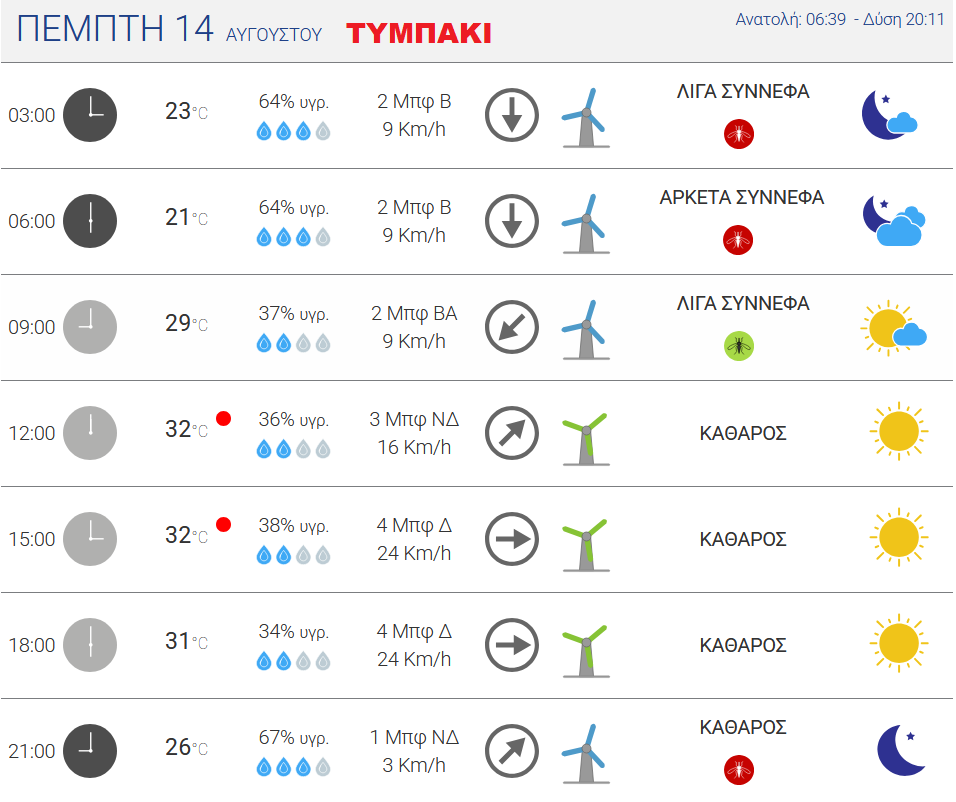Click the sun icon for 15:00 forecast
Screen dimensions: 956x802
[899, 537]
